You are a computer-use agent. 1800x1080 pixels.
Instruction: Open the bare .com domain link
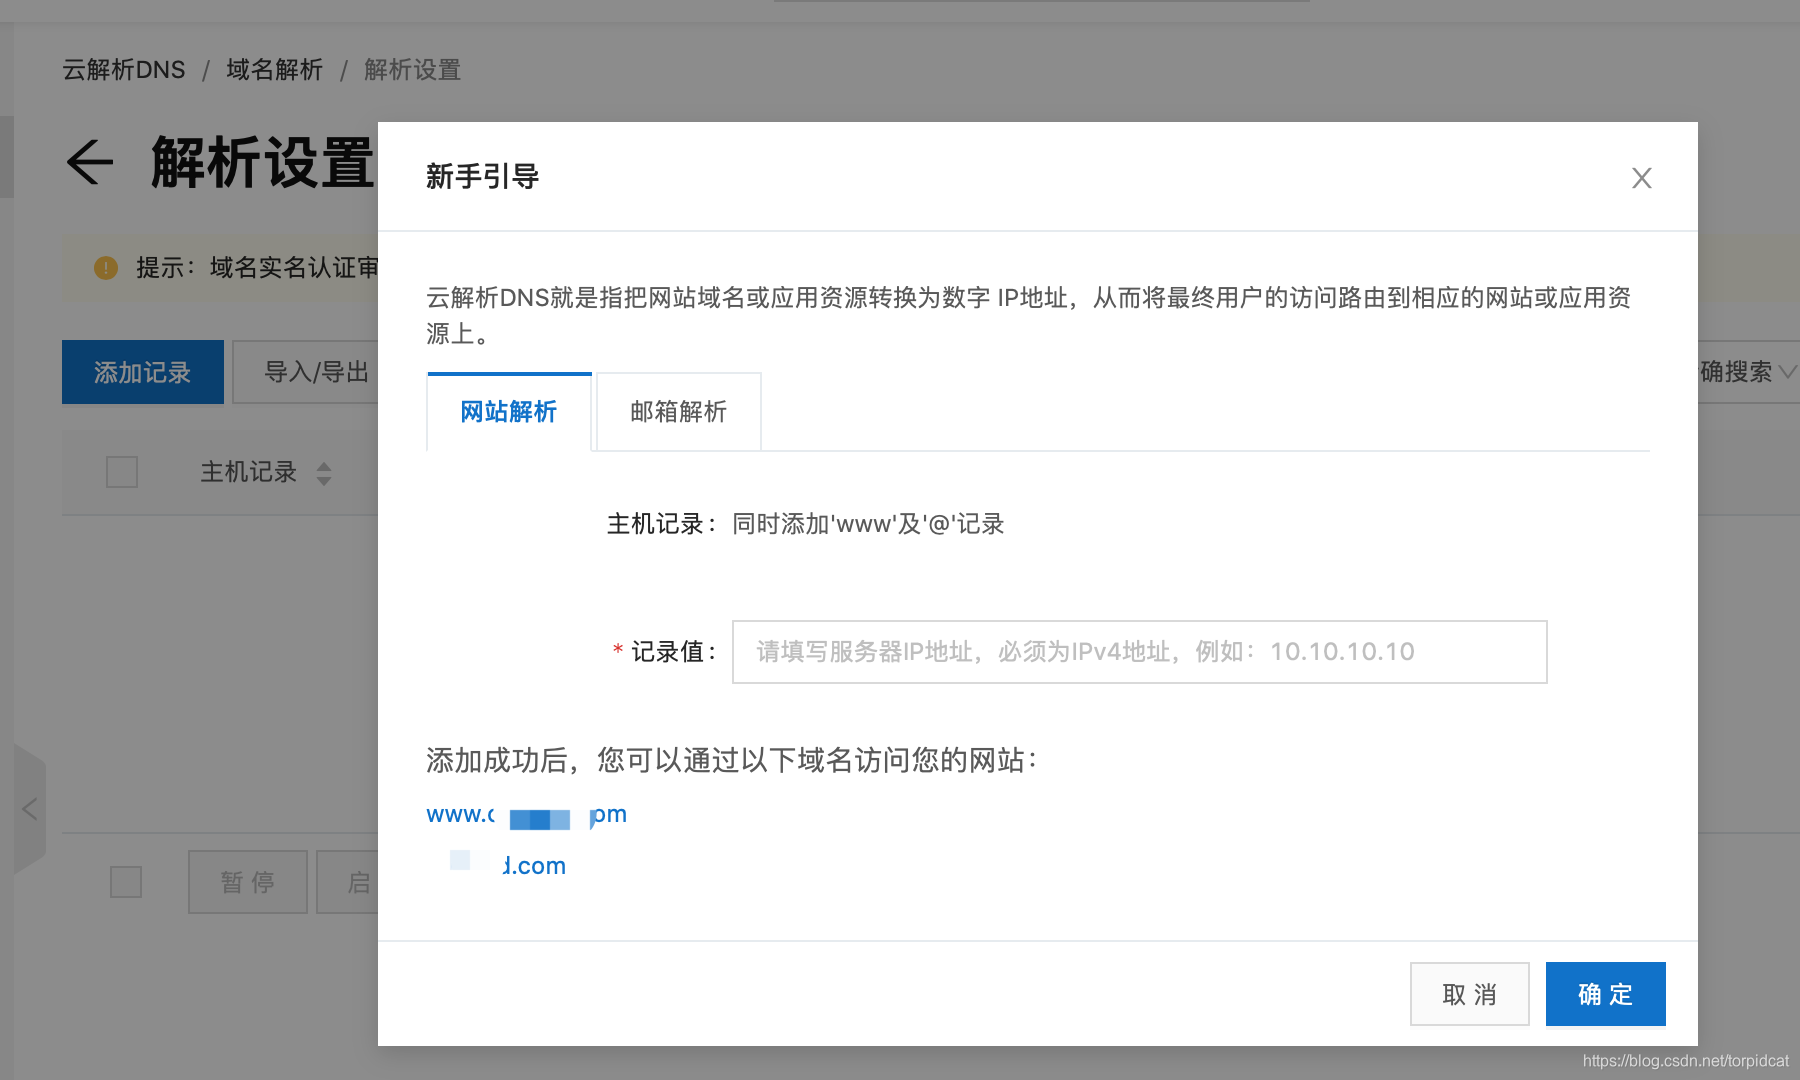(x=508, y=865)
